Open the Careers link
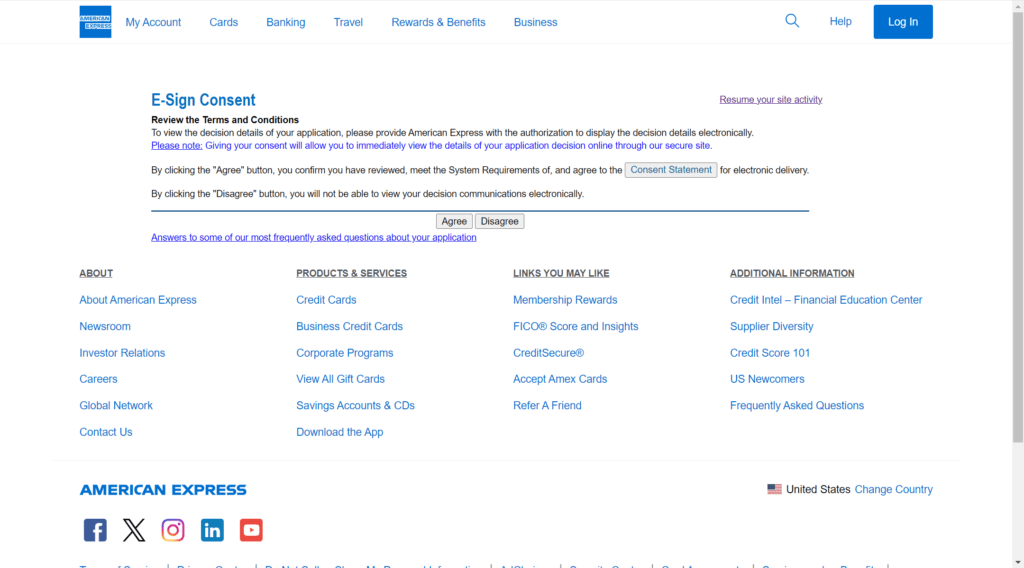The height and width of the screenshot is (568, 1024). tap(98, 379)
